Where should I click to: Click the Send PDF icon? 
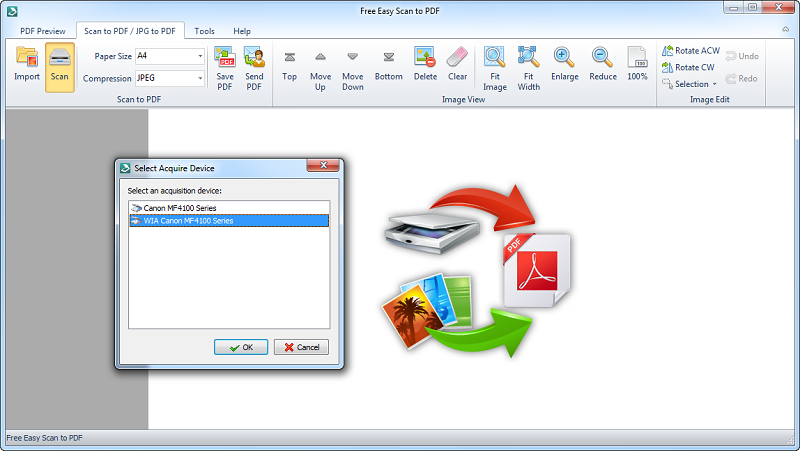(x=254, y=67)
